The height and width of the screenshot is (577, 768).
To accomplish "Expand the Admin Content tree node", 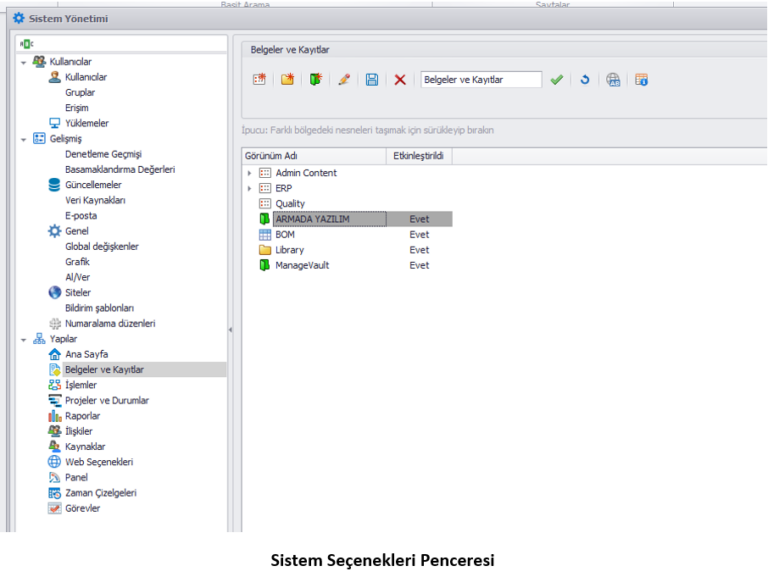I will tap(250, 173).
